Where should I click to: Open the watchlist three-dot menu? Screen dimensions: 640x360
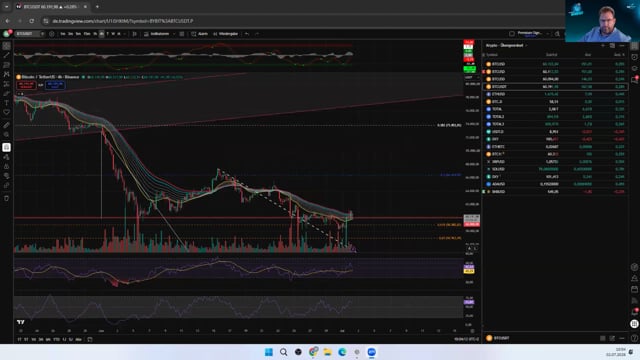[621, 45]
